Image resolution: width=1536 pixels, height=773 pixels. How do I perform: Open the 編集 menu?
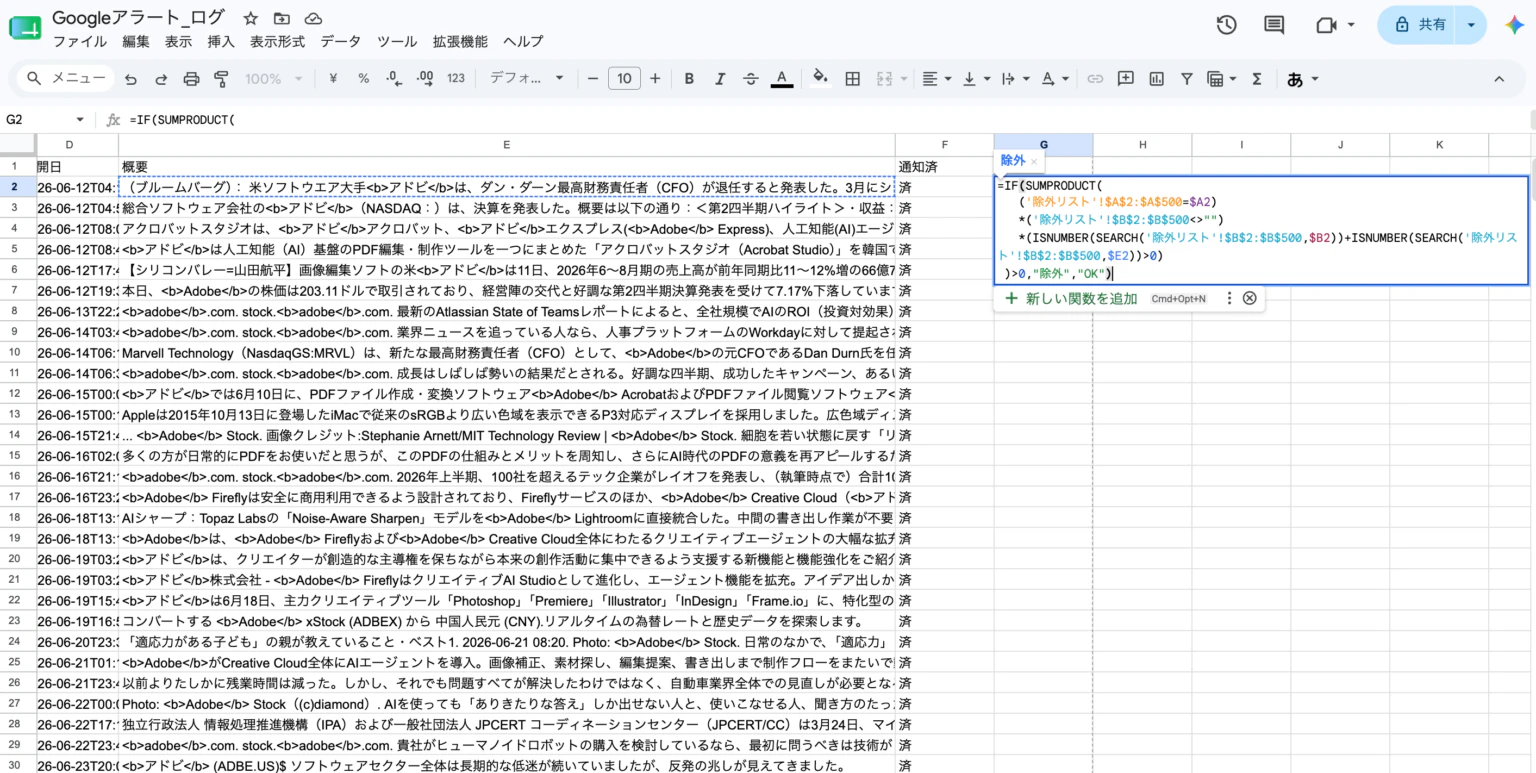point(136,41)
